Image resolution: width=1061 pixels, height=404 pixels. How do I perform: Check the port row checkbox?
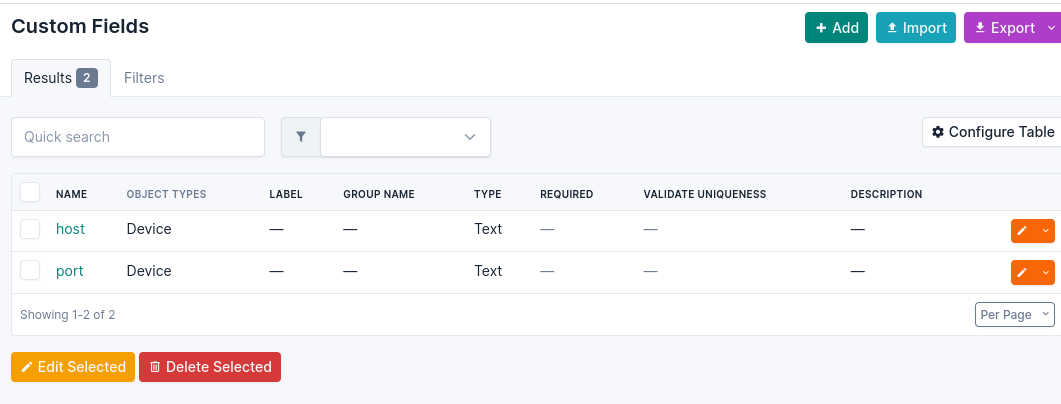click(x=30, y=271)
